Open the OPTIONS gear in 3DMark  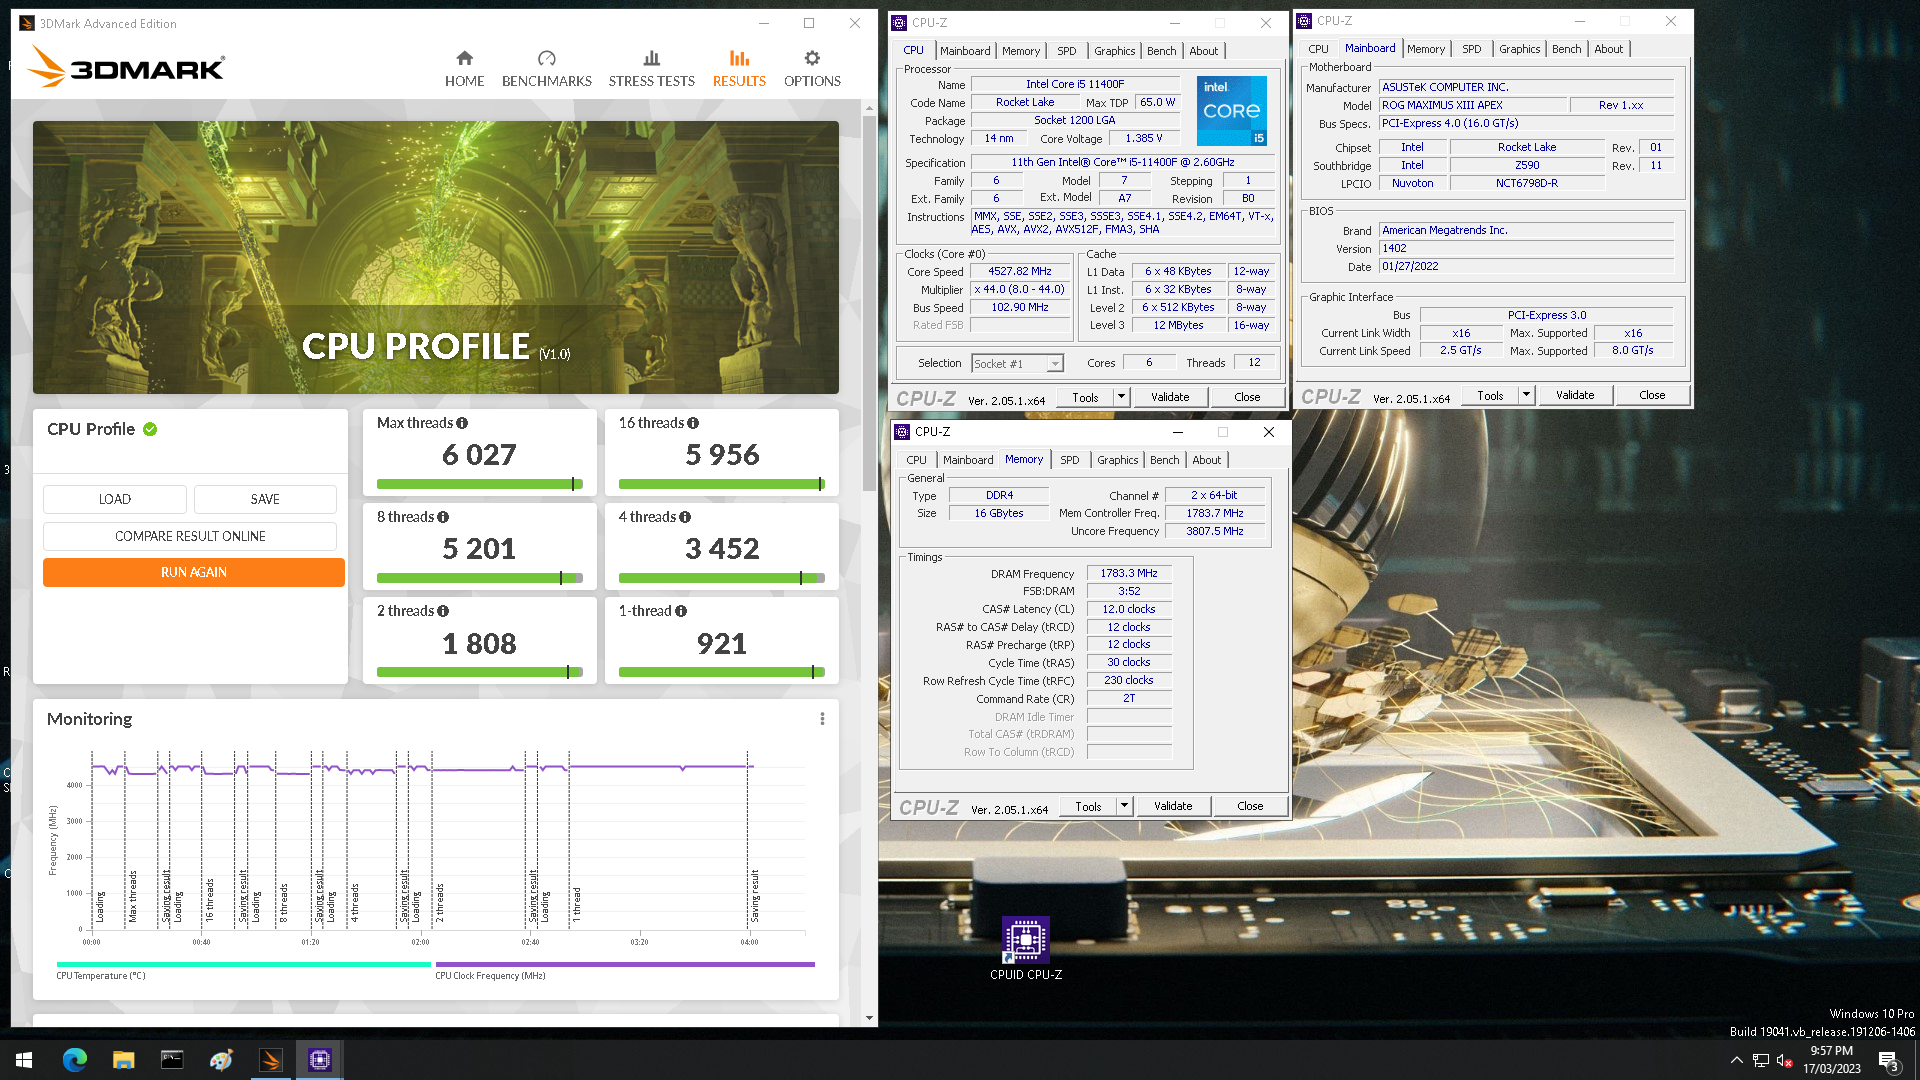coord(812,68)
